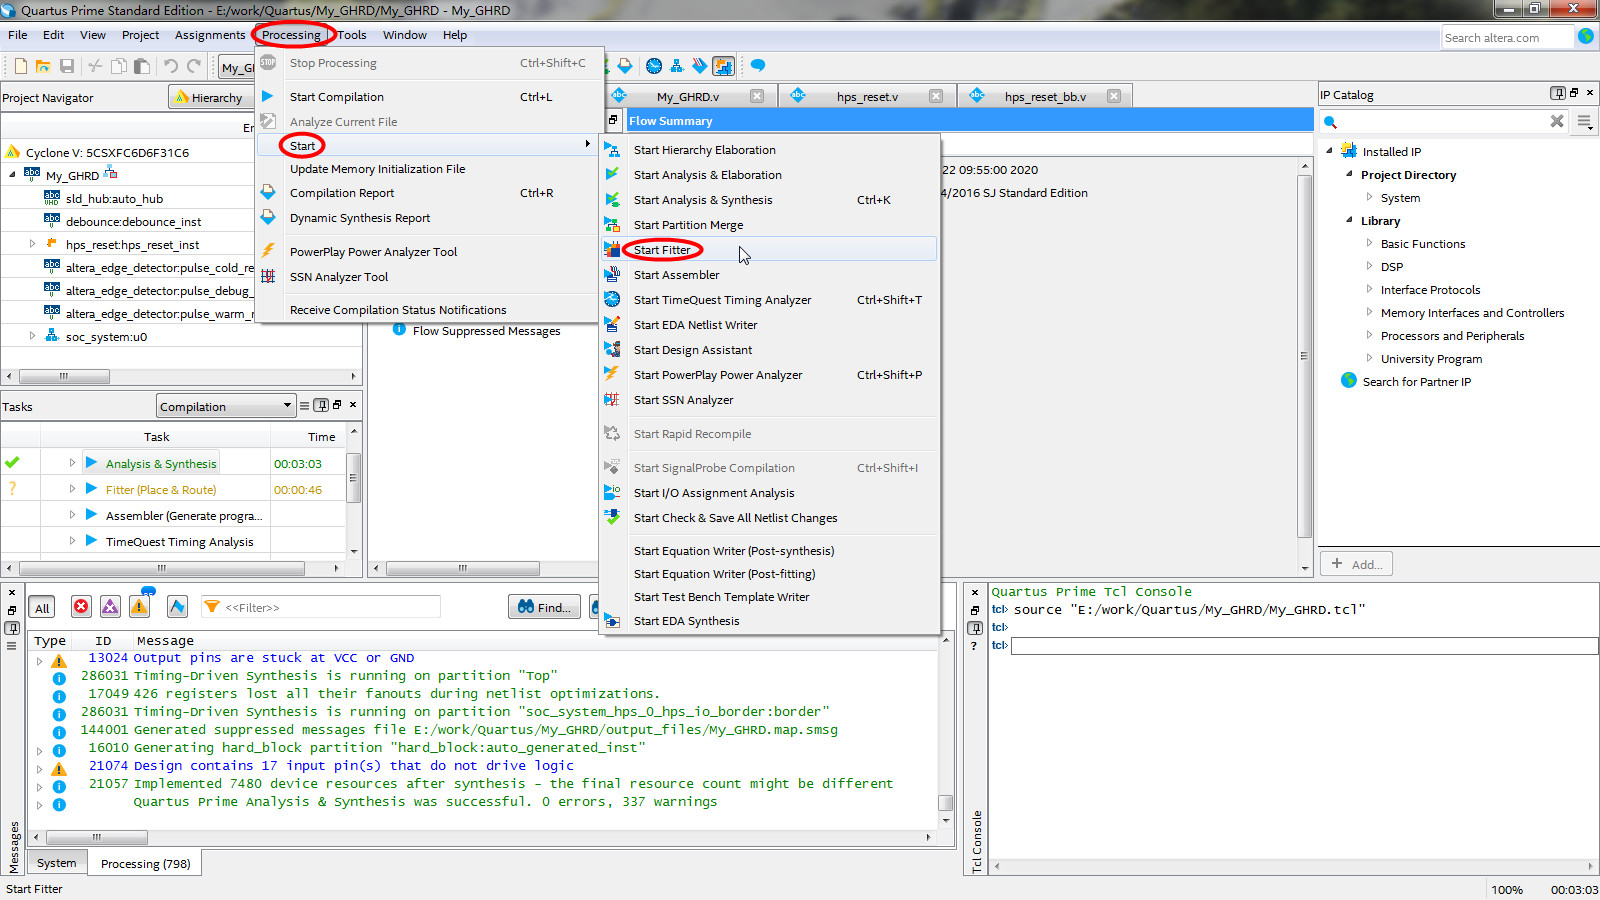
Task: Run Fitter (Place & Route) play icon
Action: (91, 489)
